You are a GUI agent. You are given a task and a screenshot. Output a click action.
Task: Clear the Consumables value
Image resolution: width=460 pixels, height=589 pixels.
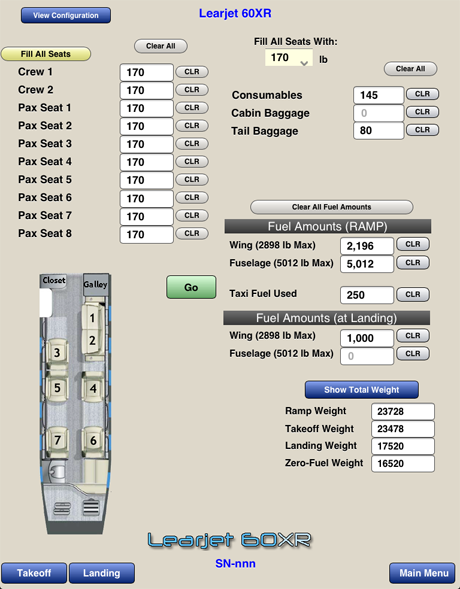click(x=422, y=94)
